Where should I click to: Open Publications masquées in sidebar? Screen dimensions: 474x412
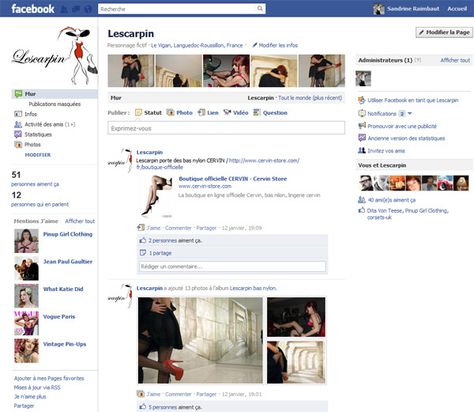click(54, 104)
